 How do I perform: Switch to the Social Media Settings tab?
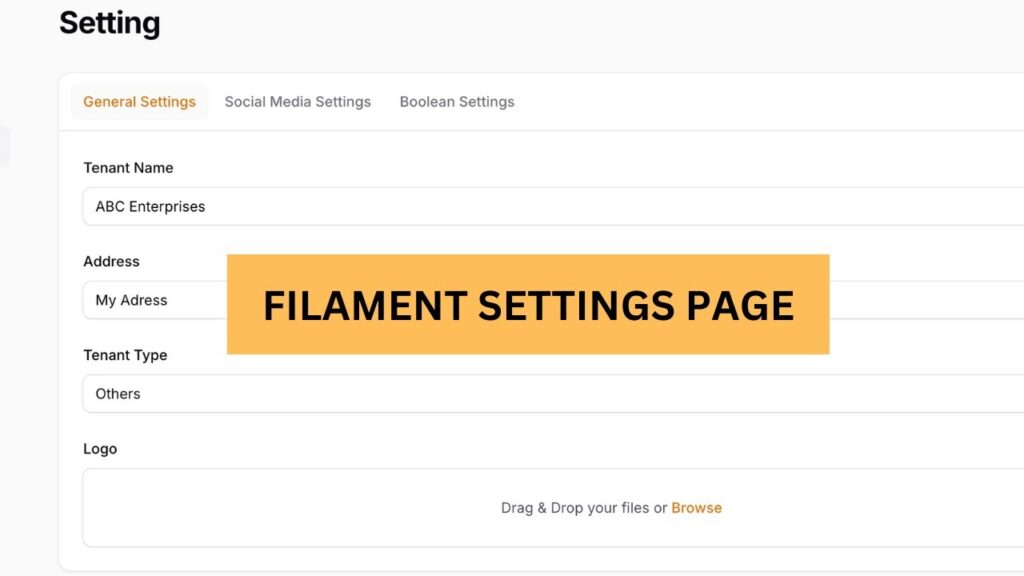(298, 101)
